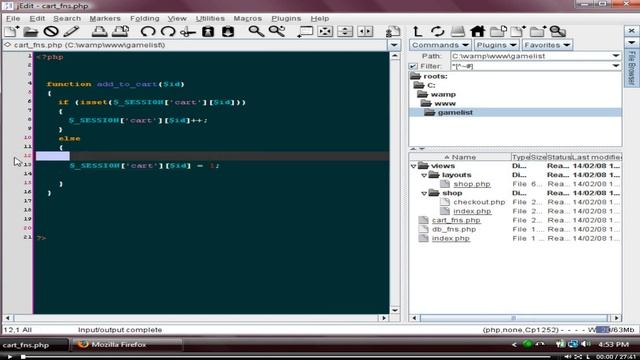Open the Favorites dropdown
This screenshot has width=640, height=360.
pos(547,45)
